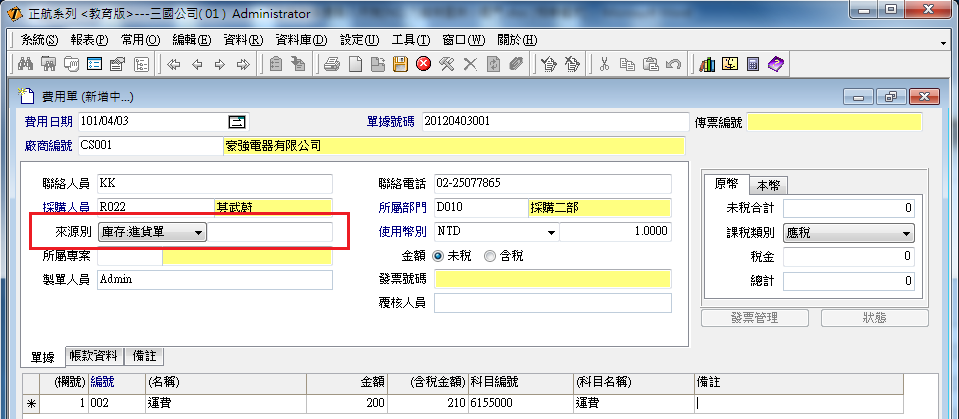Select the 未稅 radio button

(x=439, y=255)
